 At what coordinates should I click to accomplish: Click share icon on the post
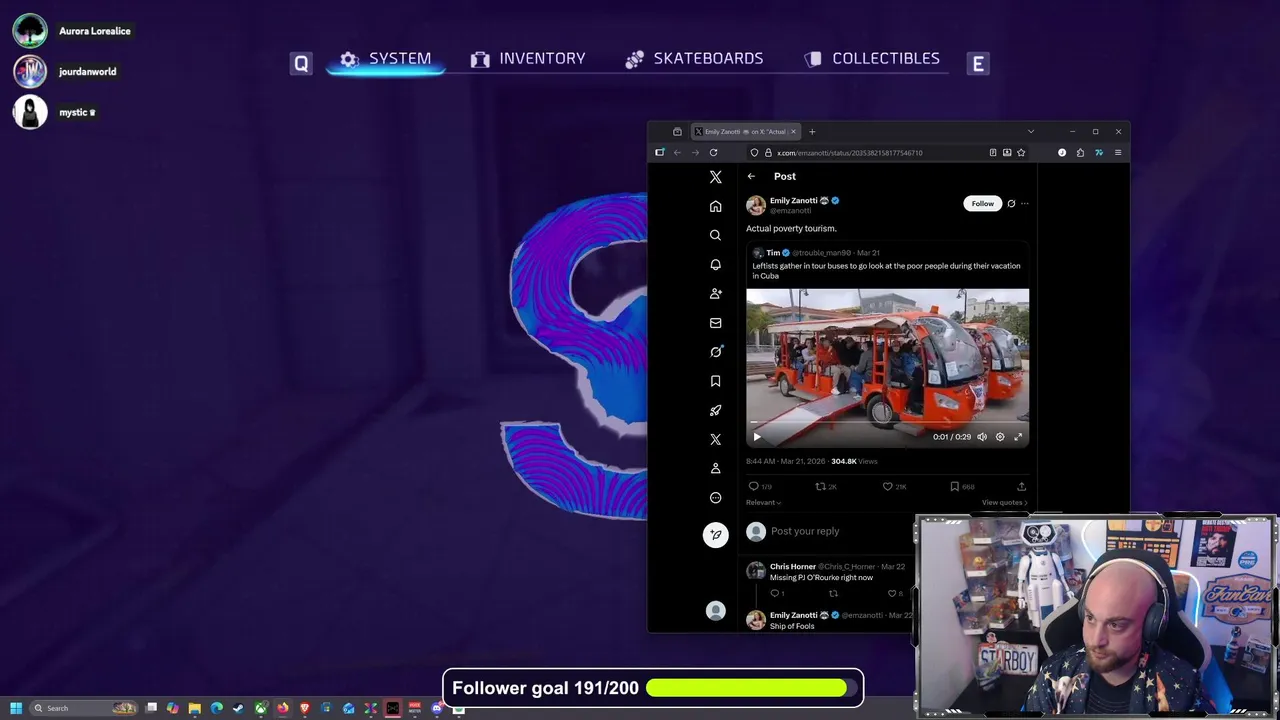pos(1021,487)
